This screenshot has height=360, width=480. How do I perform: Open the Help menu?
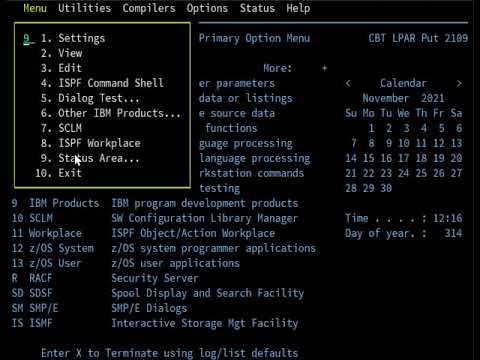coord(298,8)
